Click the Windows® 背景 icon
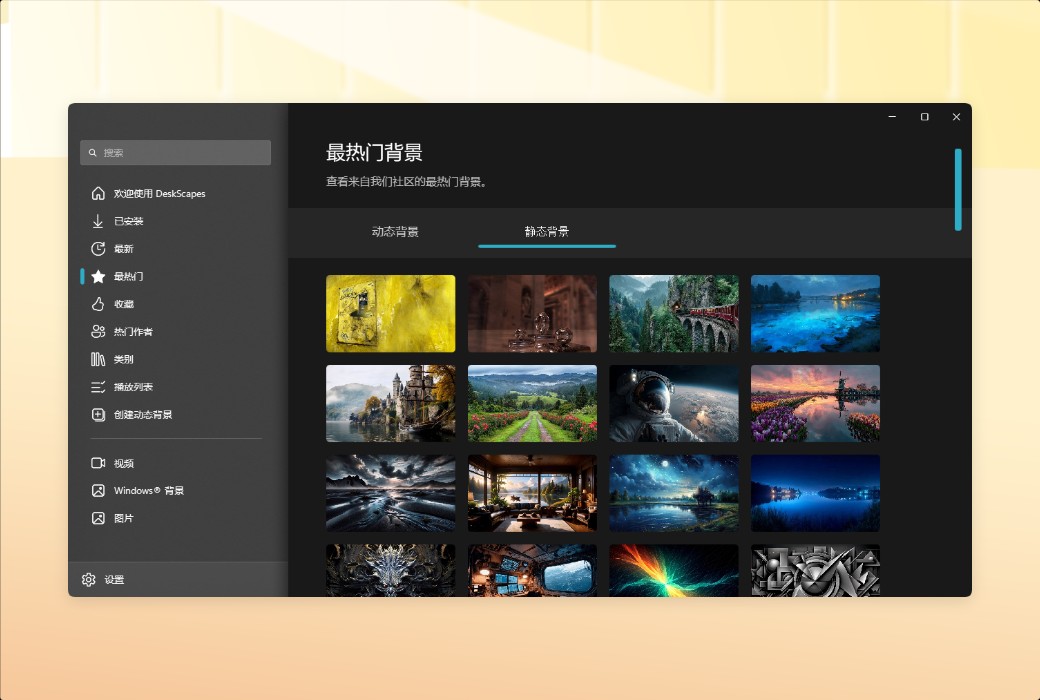 (97, 490)
